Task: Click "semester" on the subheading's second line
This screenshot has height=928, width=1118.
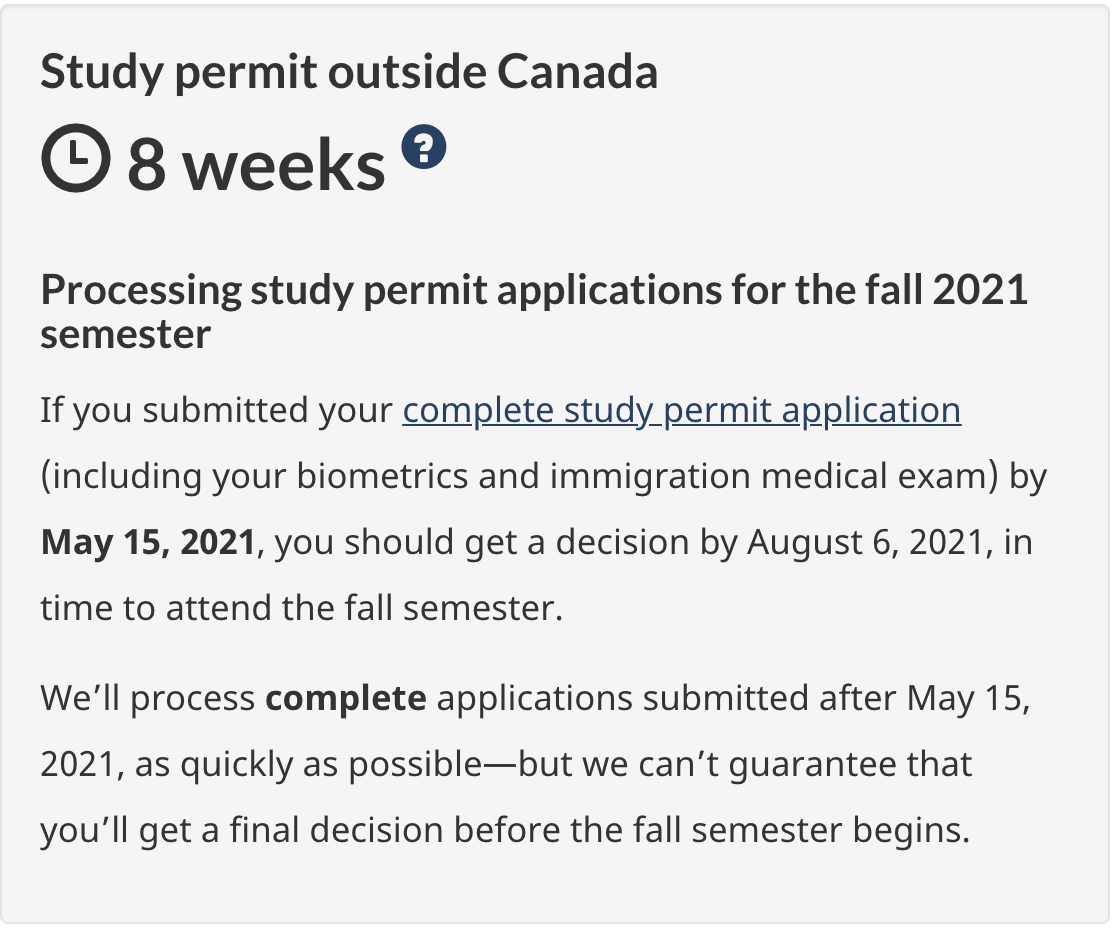Action: tap(125, 334)
